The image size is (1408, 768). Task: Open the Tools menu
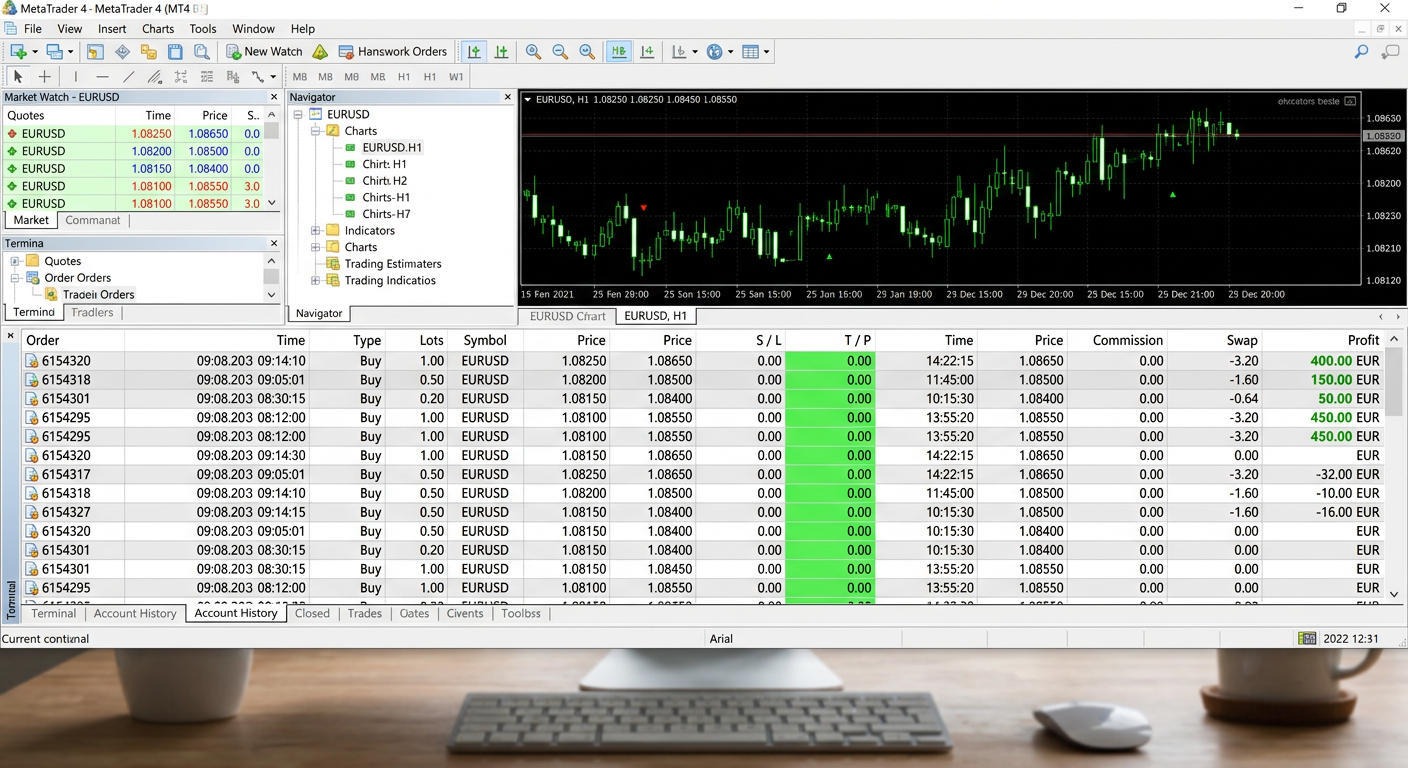tap(203, 29)
